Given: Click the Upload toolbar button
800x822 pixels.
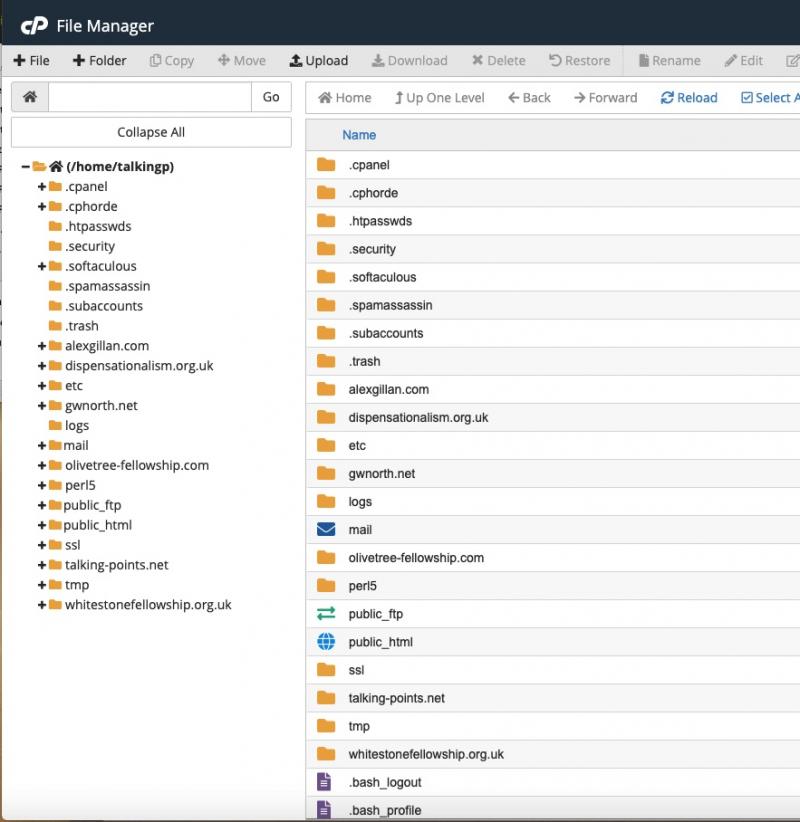Looking at the screenshot, I should point(319,61).
